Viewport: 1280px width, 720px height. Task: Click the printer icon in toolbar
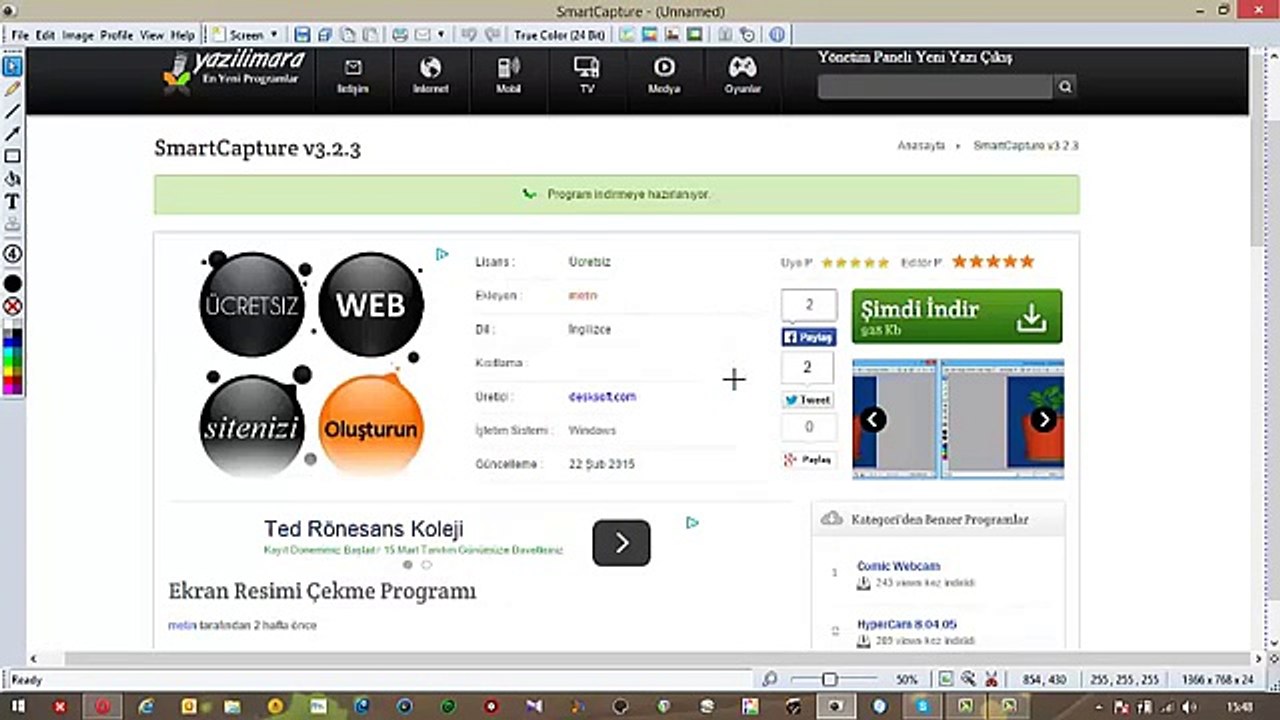400,35
